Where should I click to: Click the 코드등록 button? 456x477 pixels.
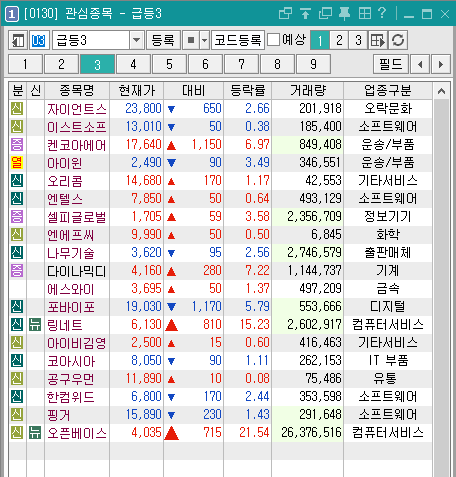pos(238,40)
